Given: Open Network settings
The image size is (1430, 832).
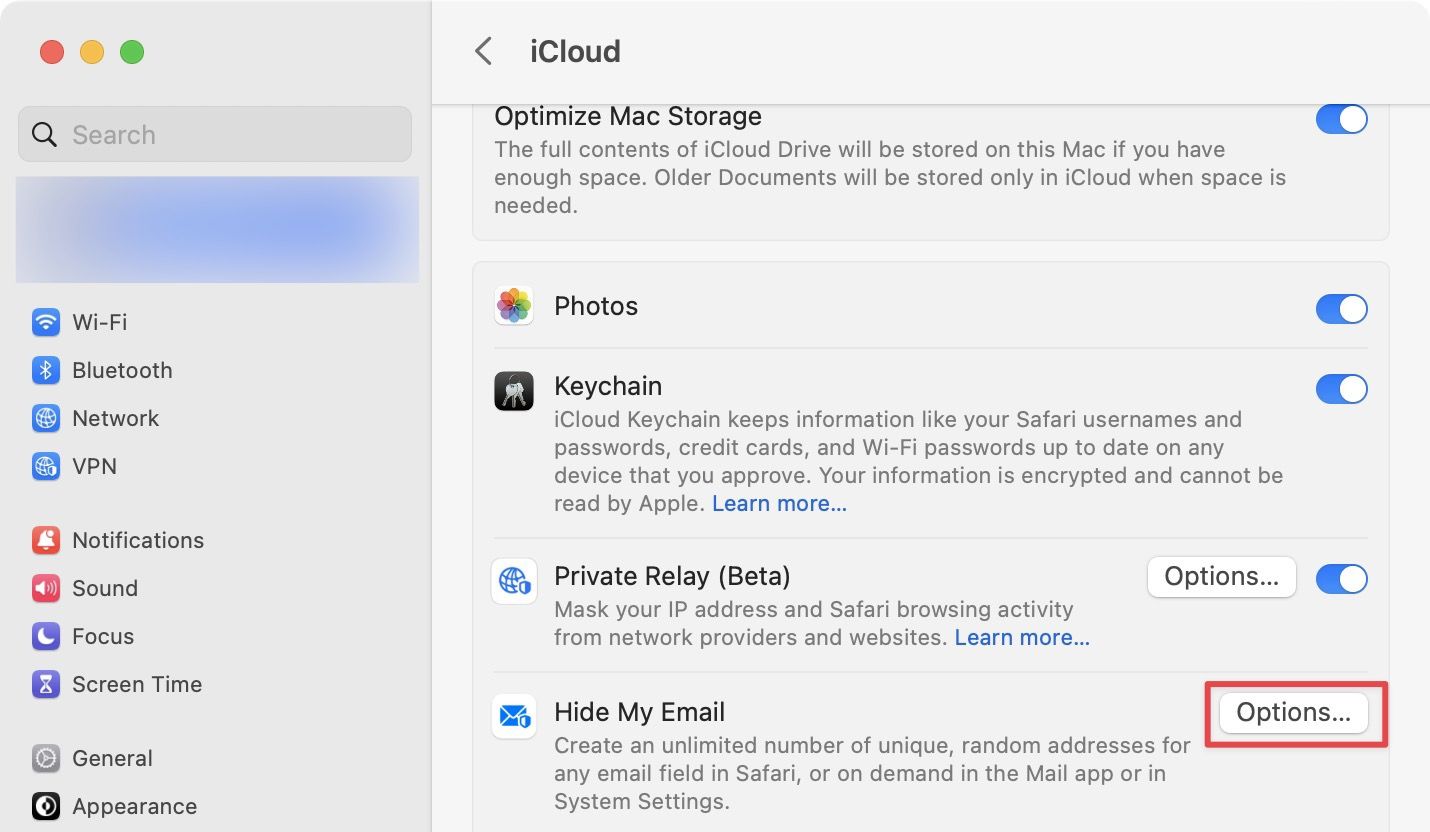Looking at the screenshot, I should 115,418.
